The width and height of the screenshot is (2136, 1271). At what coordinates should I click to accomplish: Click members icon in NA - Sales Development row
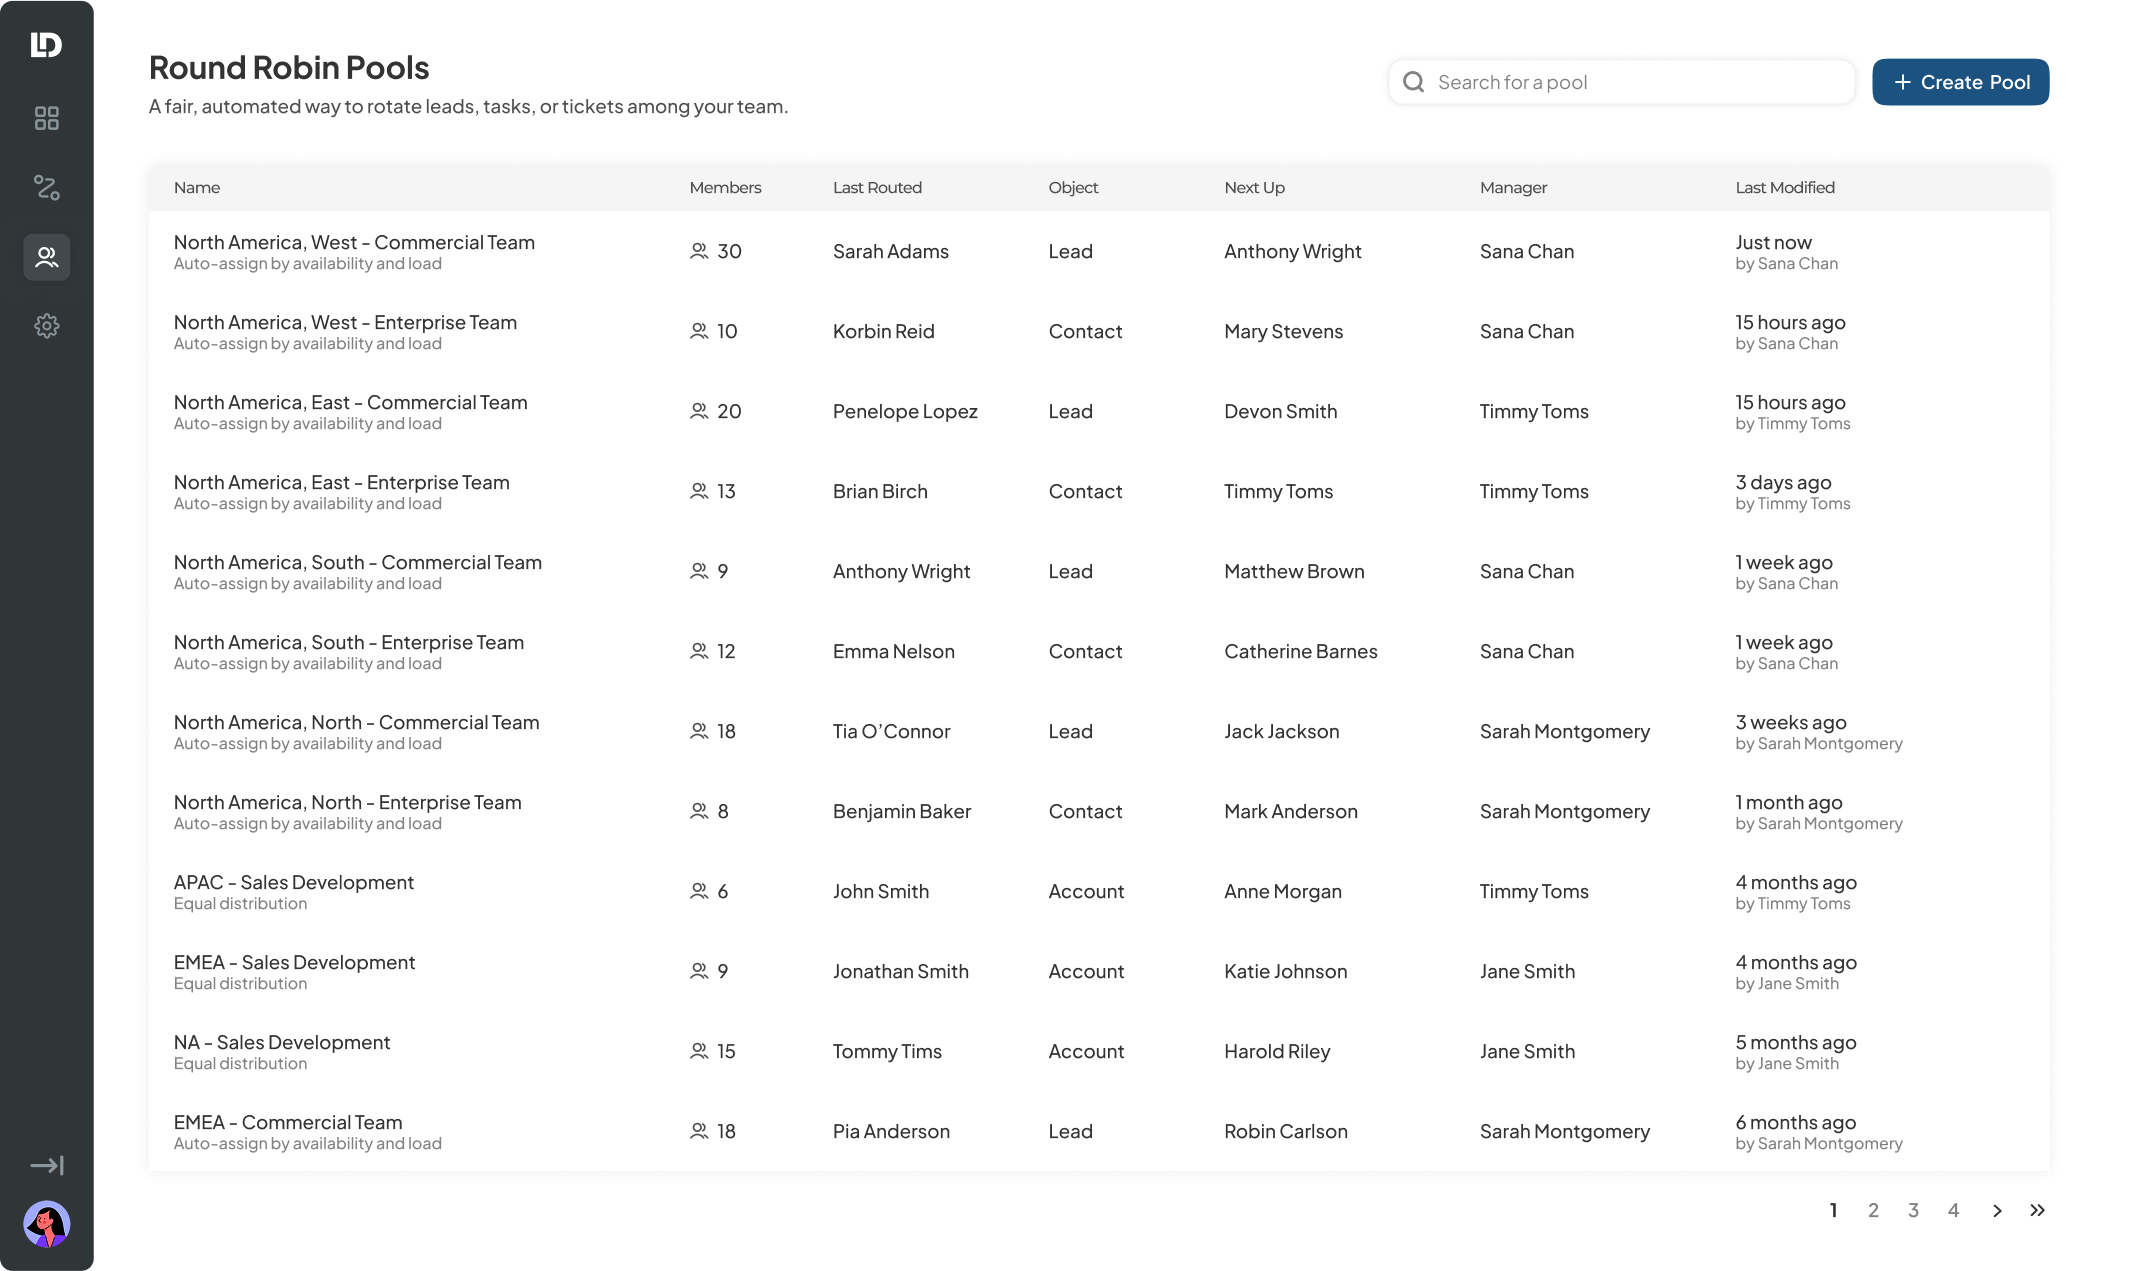(x=699, y=1051)
